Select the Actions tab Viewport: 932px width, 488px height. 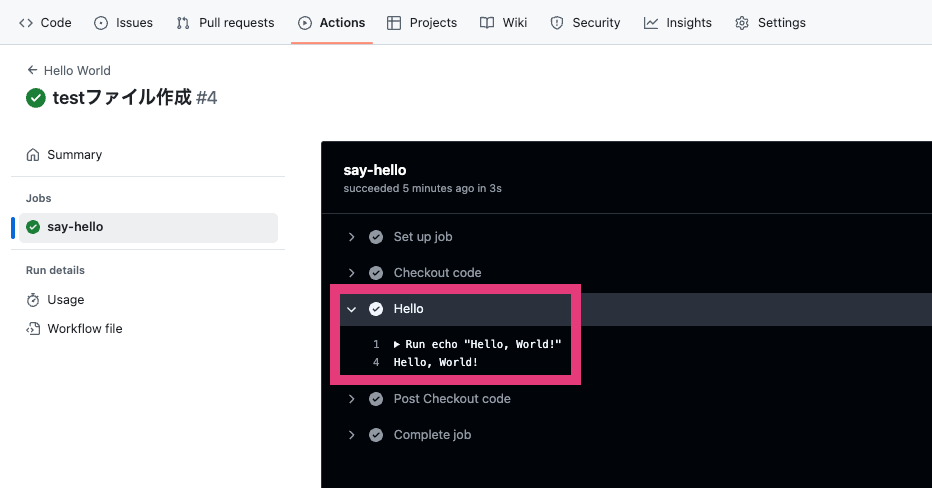[x=332, y=23]
